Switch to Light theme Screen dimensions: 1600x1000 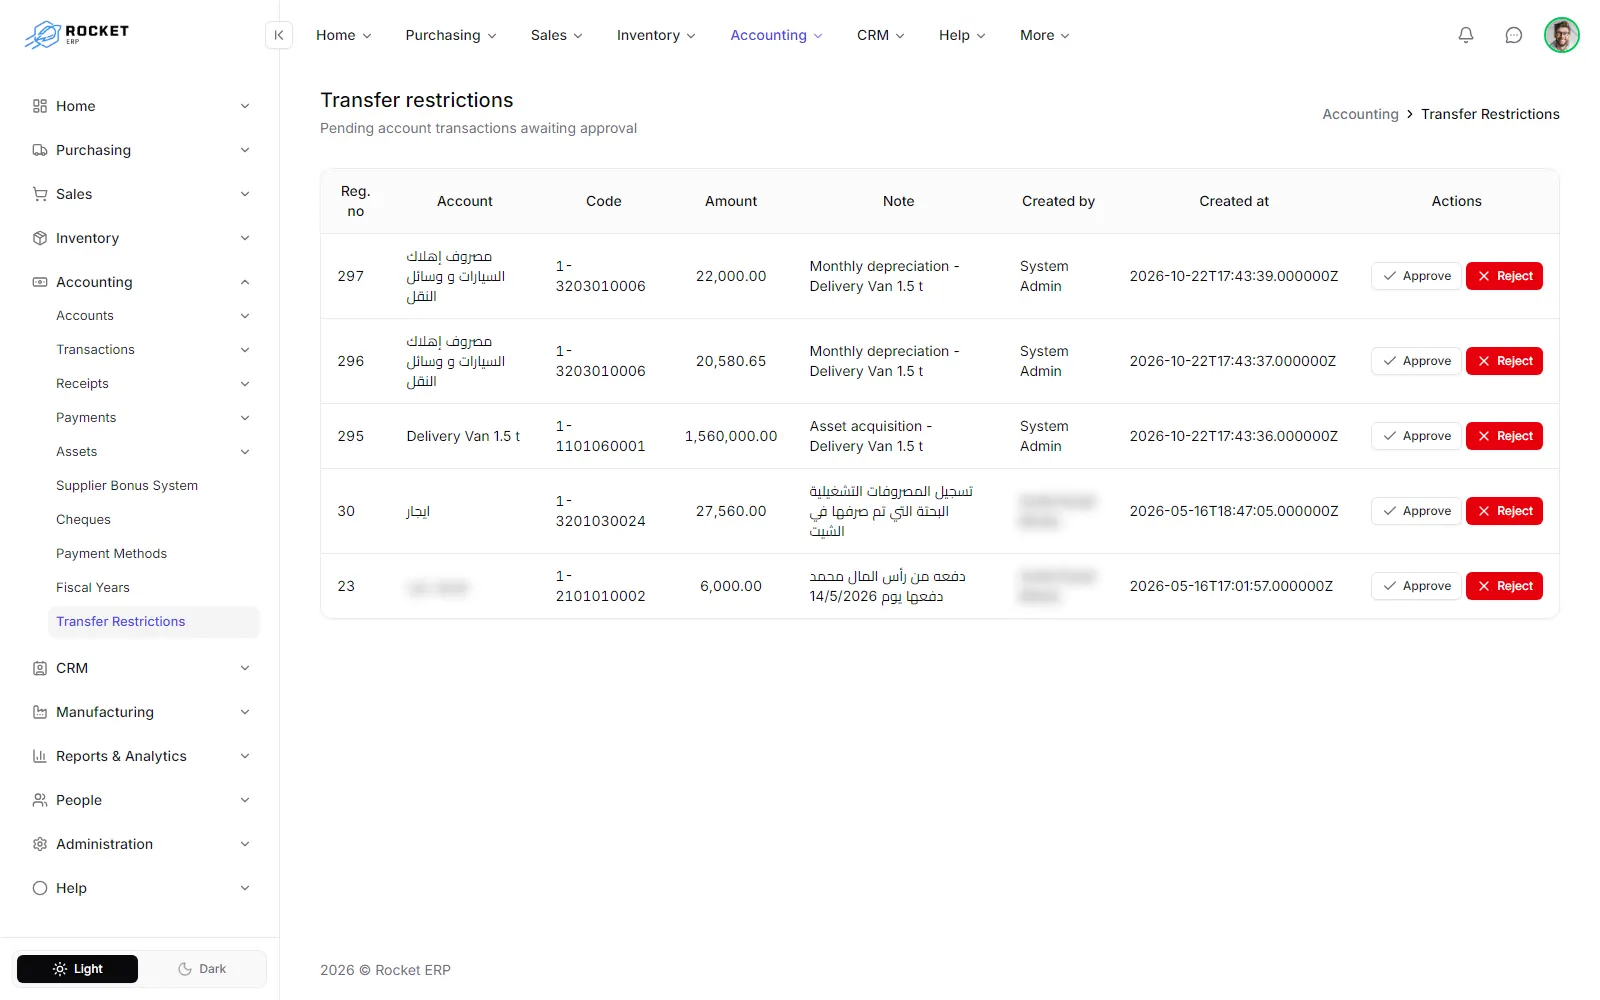point(78,969)
